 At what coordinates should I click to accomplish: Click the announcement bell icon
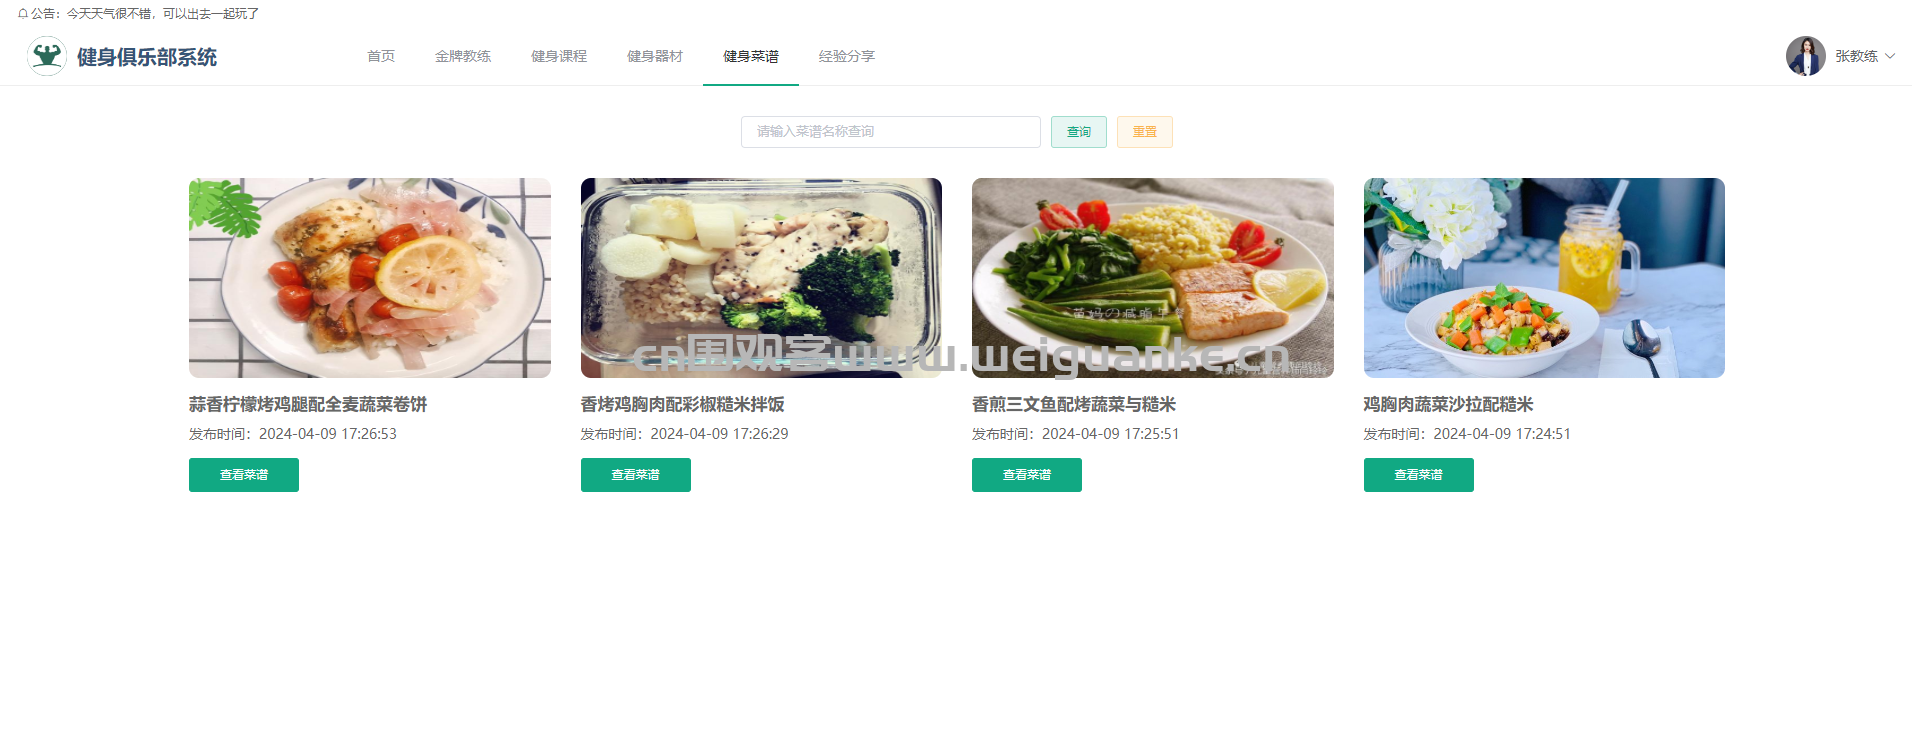pos(22,14)
